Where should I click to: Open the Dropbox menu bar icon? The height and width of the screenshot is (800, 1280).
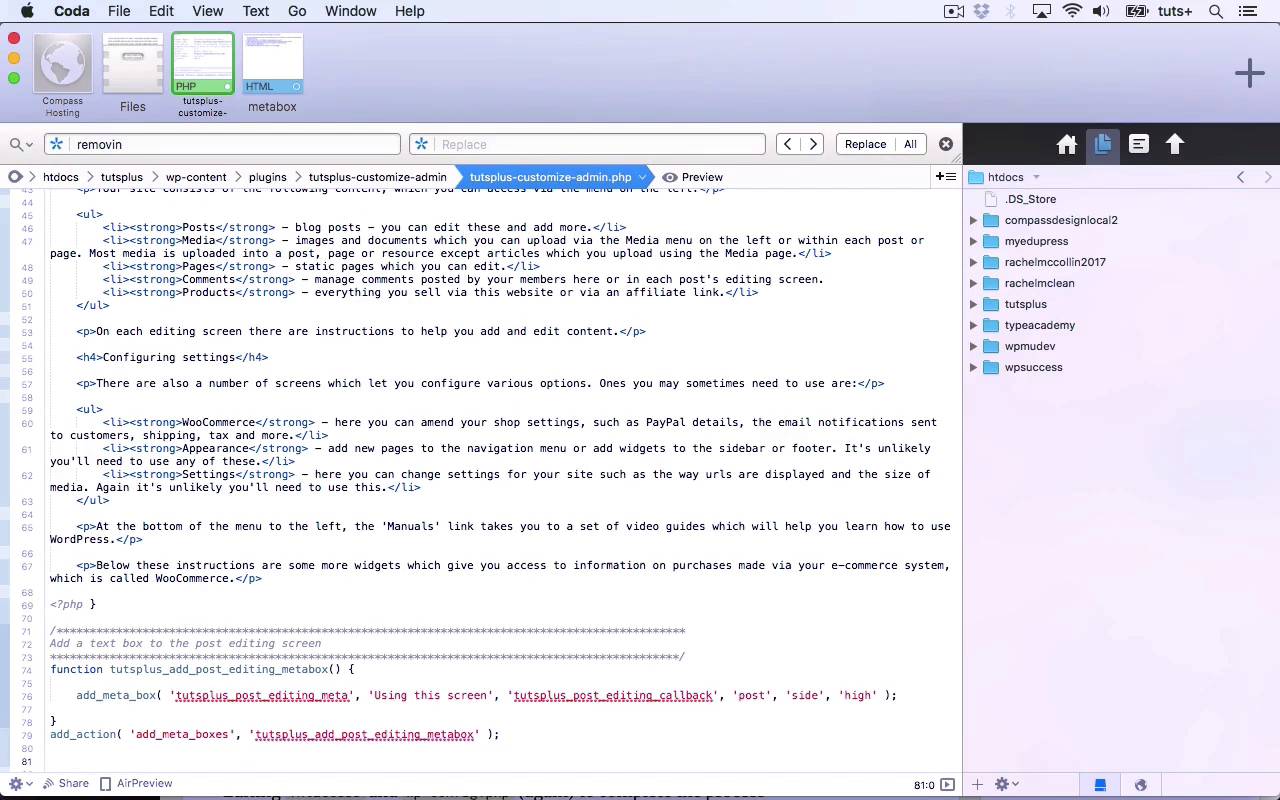coord(981,11)
